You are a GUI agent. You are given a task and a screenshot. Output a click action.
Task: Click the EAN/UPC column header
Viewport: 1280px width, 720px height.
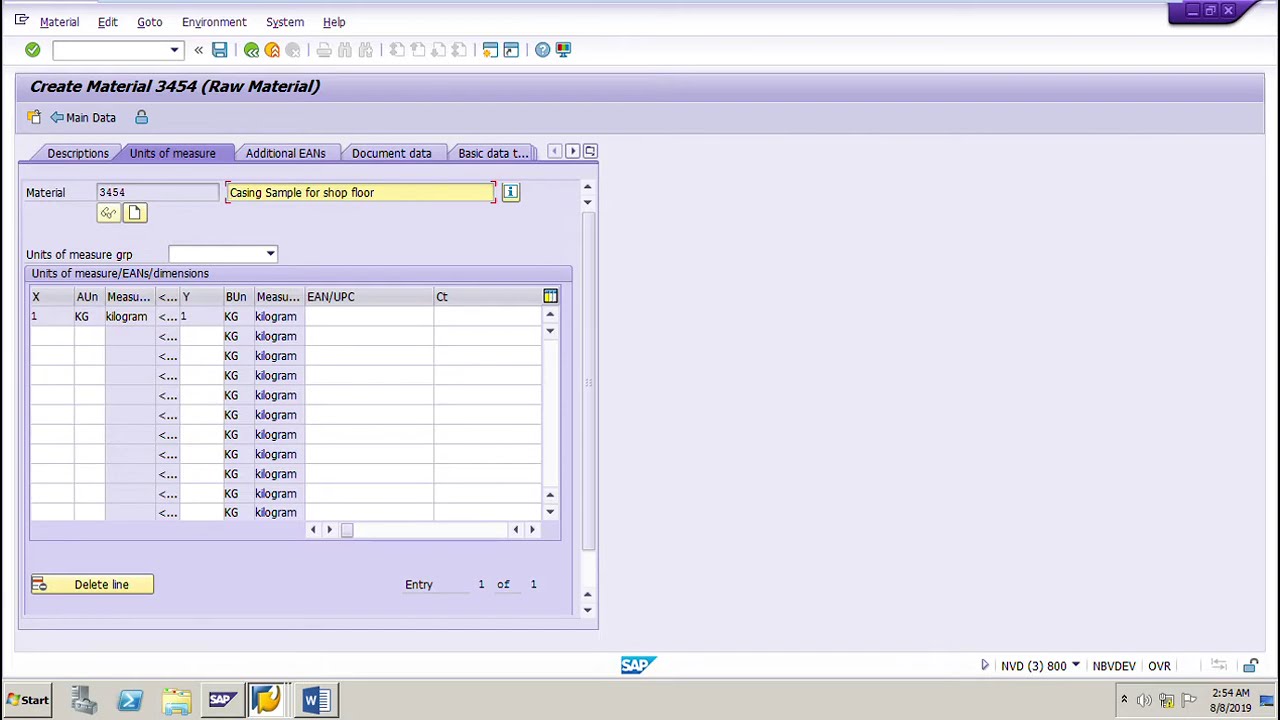coord(369,297)
